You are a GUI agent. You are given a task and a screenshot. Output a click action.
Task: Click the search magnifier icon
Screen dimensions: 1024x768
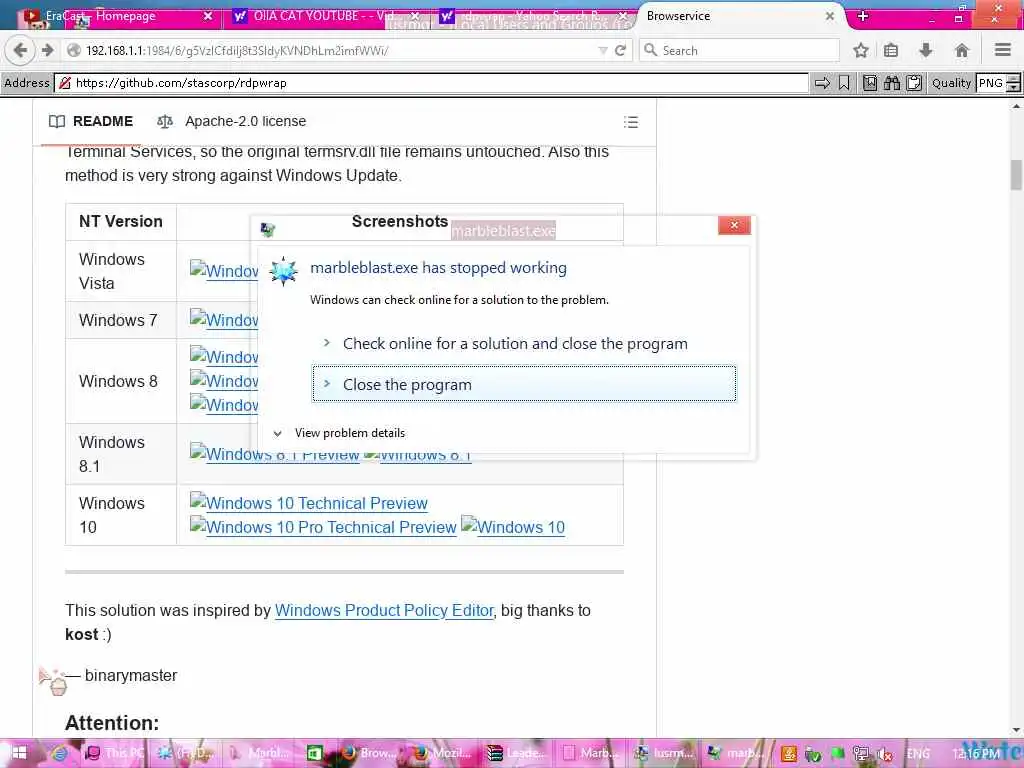coord(650,50)
